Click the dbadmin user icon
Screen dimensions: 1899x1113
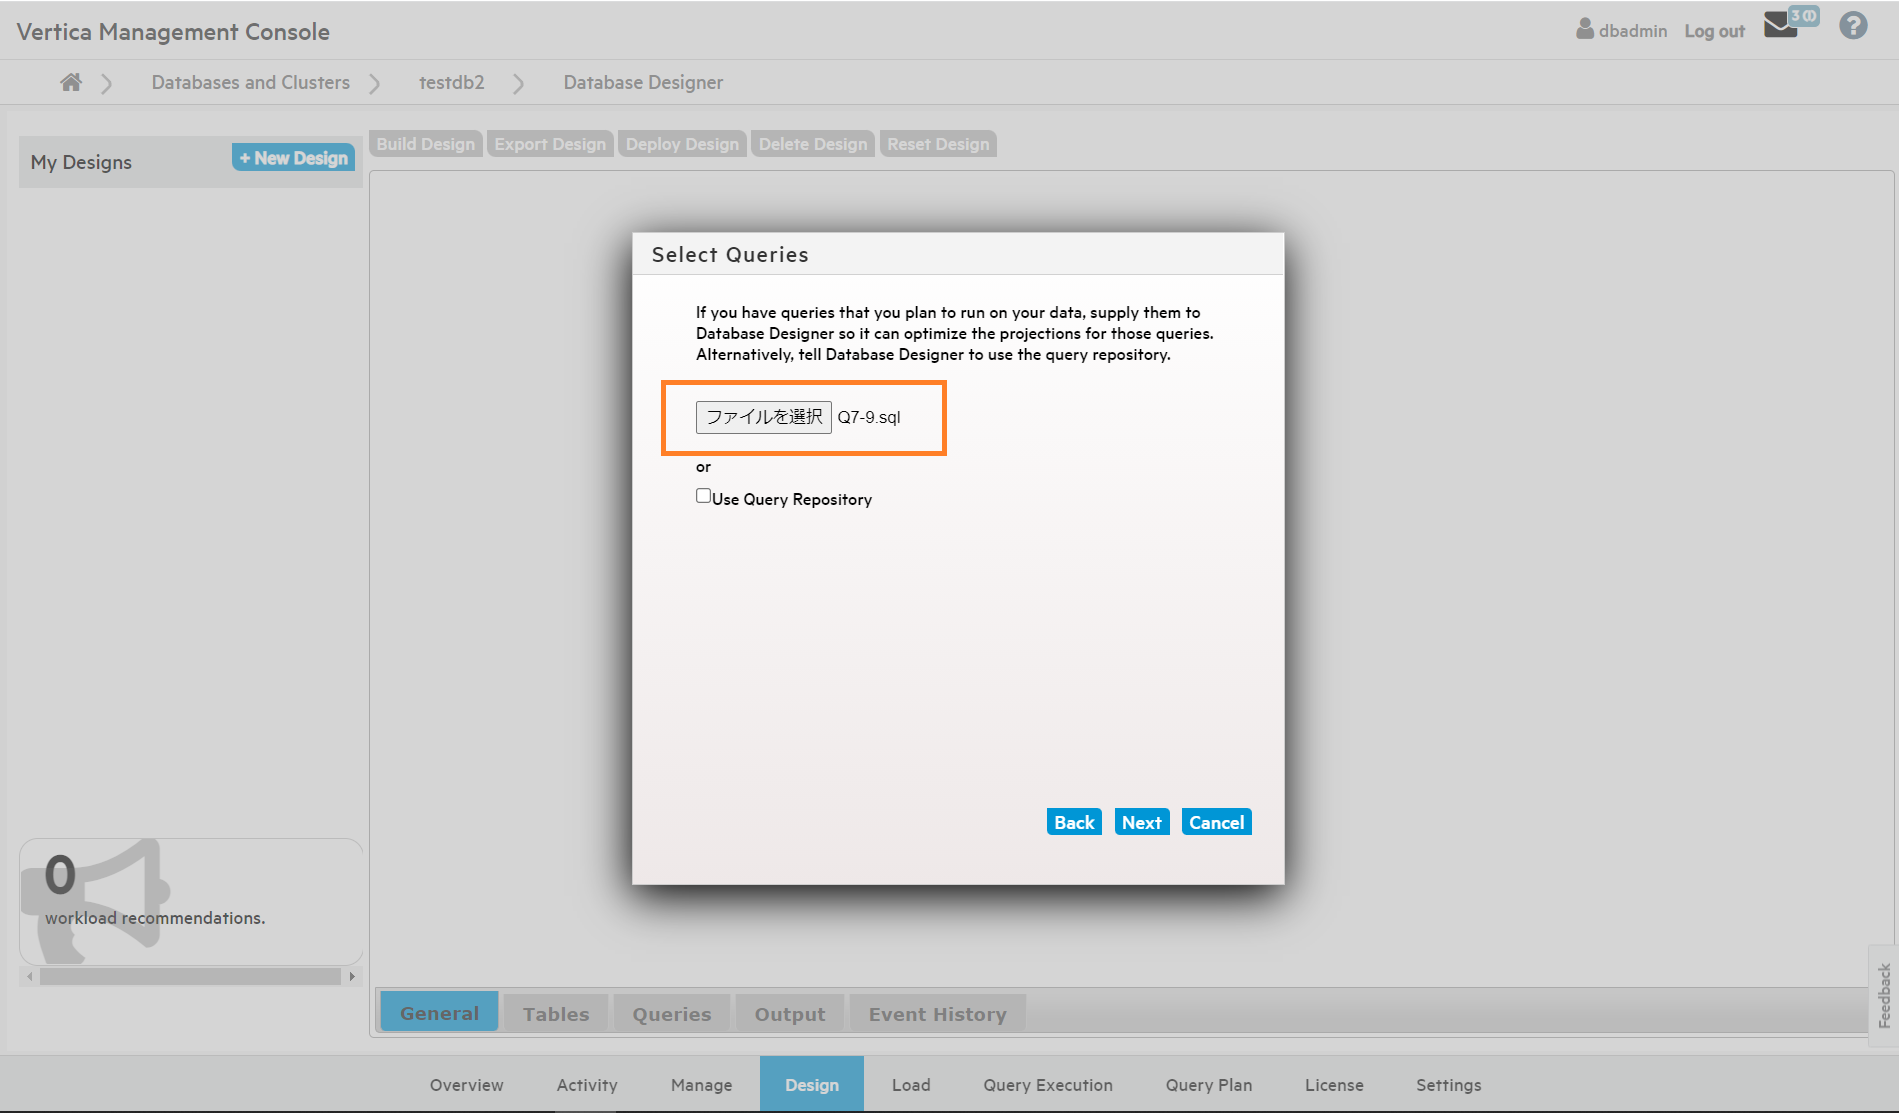(x=1585, y=29)
